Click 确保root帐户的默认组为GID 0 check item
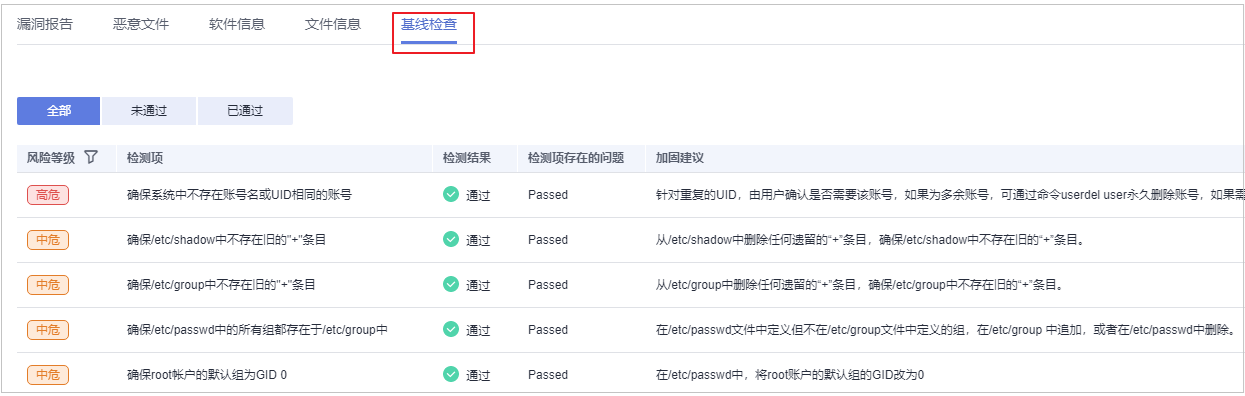The height and width of the screenshot is (396, 1245). 206,375
